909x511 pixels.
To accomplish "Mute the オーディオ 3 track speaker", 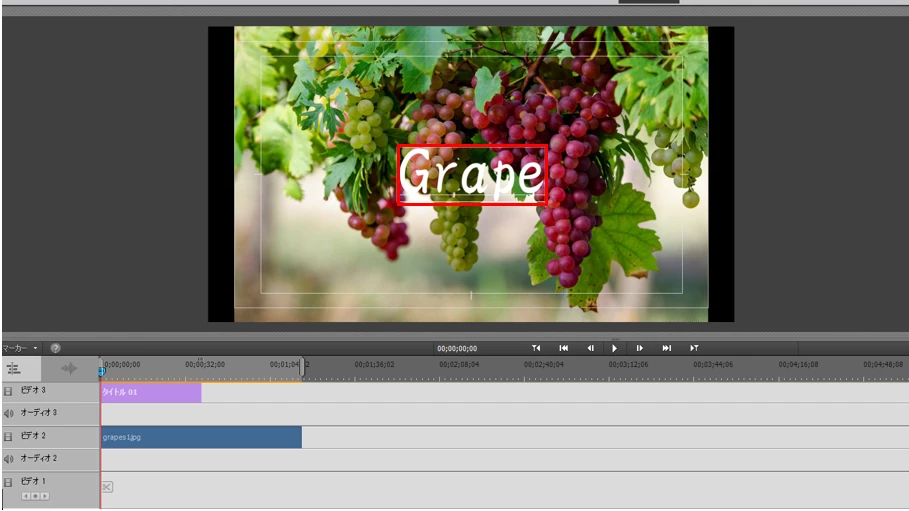I will [x=8, y=414].
